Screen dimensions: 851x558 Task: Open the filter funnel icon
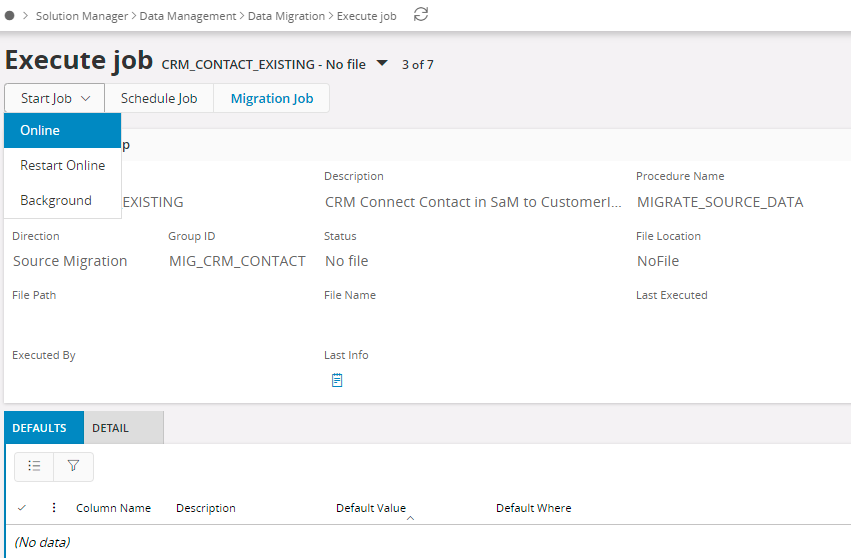click(x=73, y=466)
